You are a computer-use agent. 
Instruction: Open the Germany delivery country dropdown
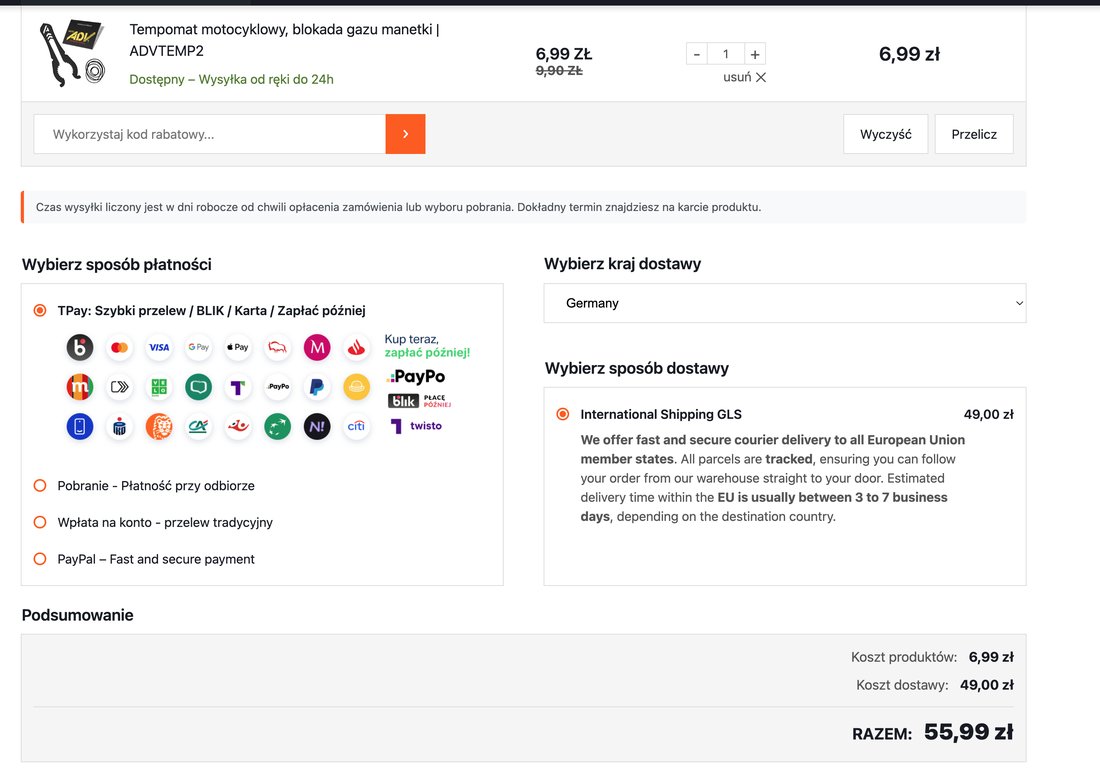(784, 303)
